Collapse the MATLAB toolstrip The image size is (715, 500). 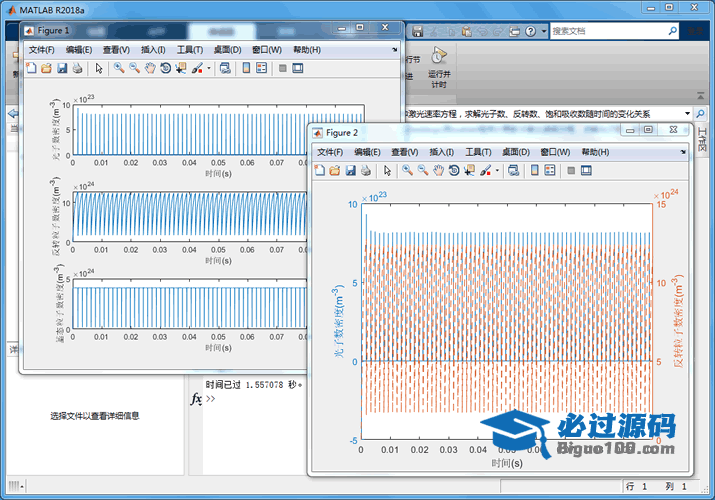pyautogui.click(x=700, y=96)
